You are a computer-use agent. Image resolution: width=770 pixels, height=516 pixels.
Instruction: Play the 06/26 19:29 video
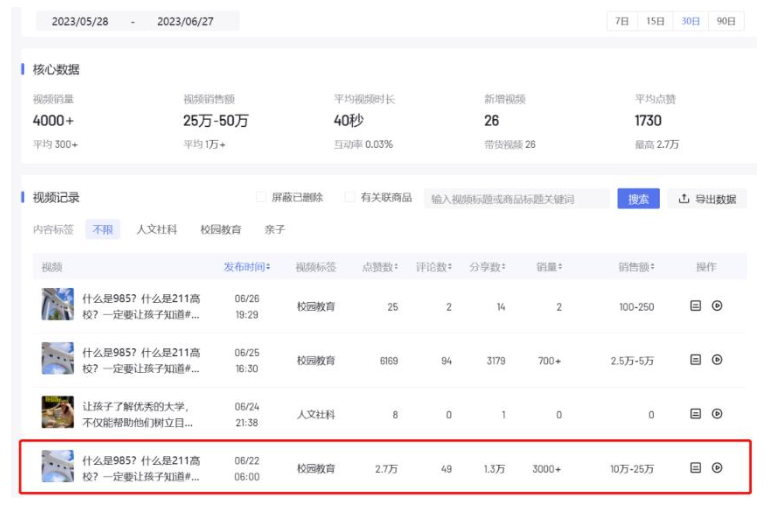(717, 306)
